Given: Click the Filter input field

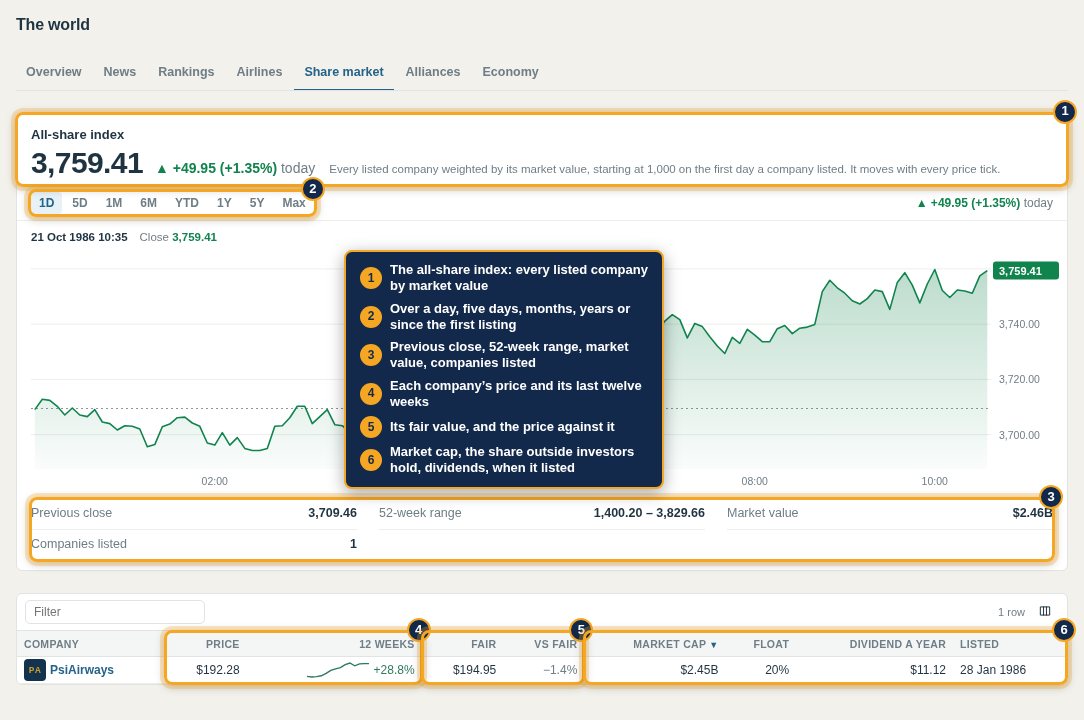Looking at the screenshot, I should [115, 611].
